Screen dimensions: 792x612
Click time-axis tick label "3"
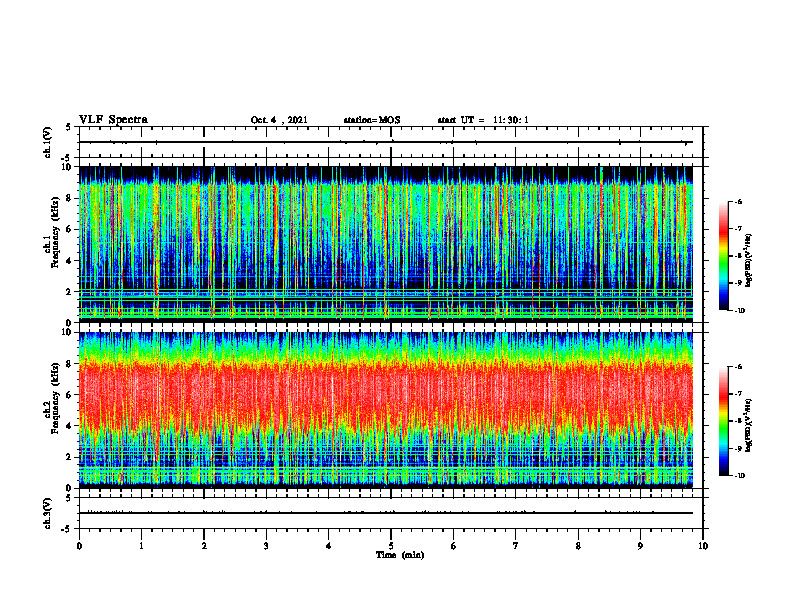(266, 546)
